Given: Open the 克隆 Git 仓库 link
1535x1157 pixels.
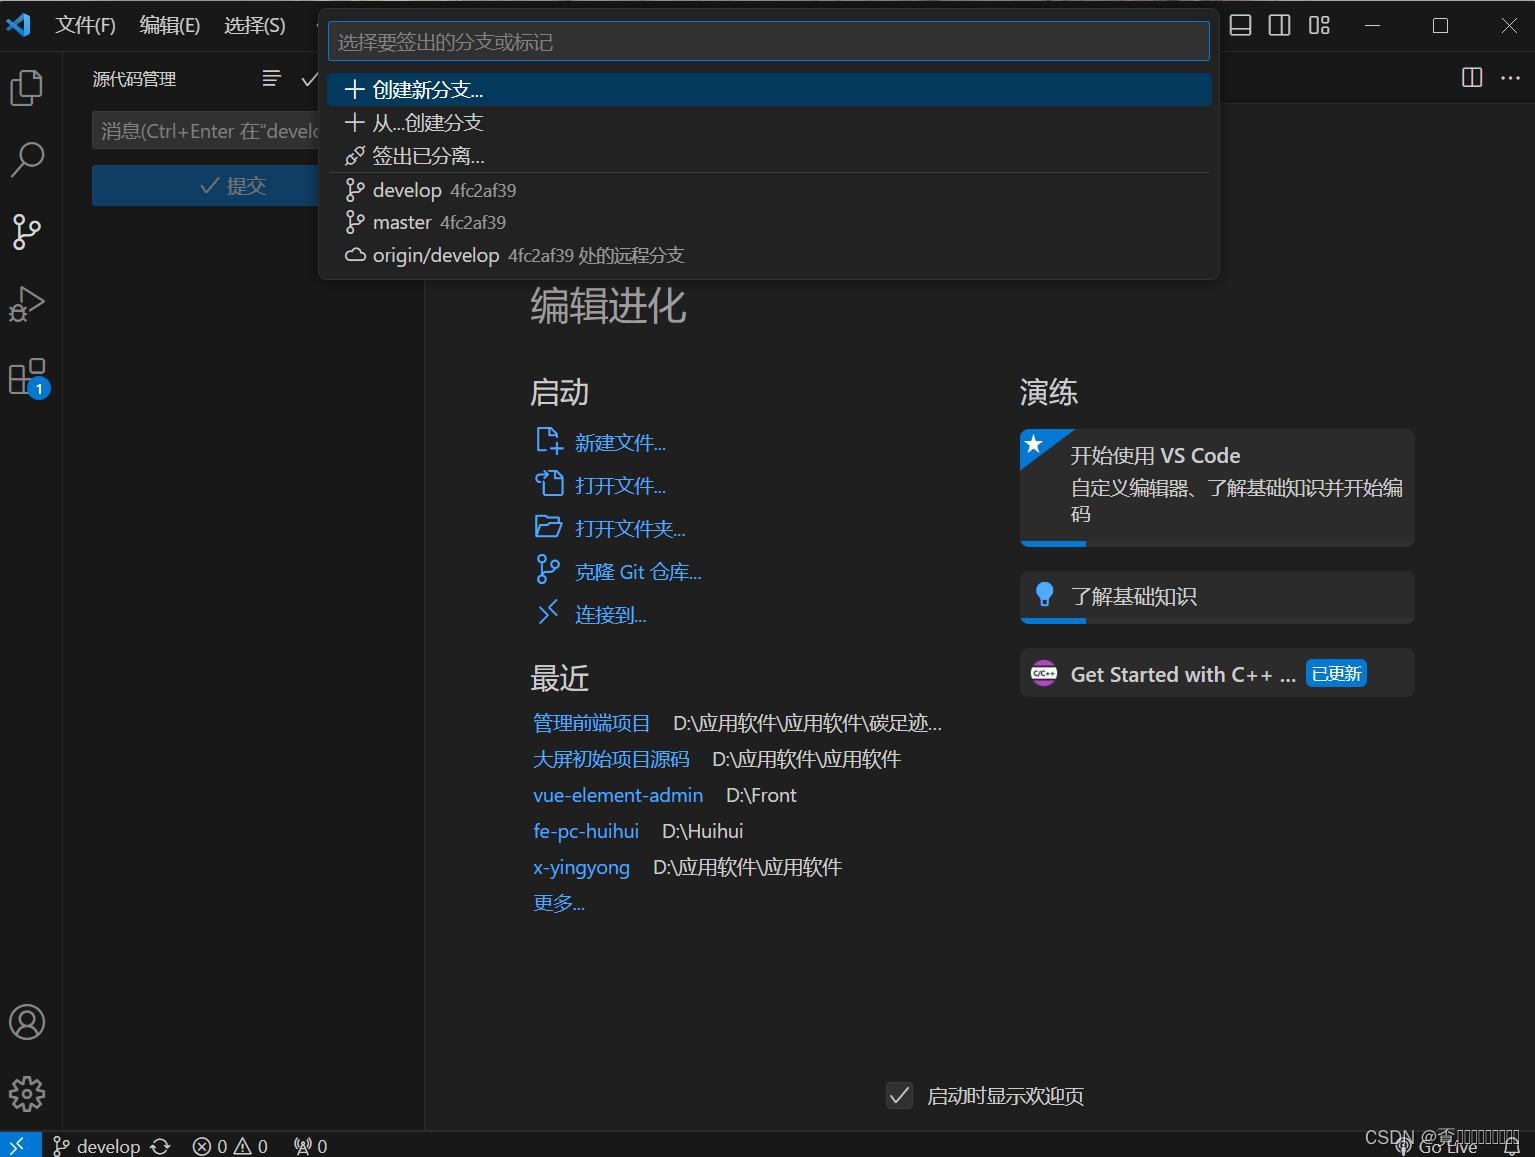Looking at the screenshot, I should [x=637, y=571].
